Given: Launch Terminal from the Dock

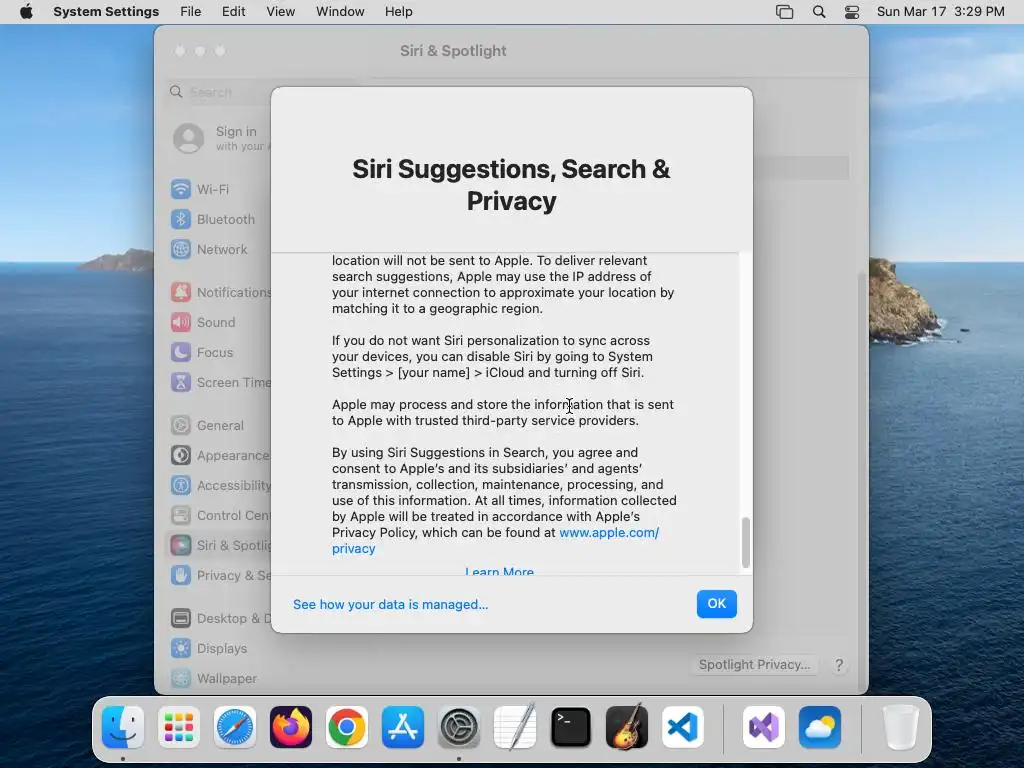Looking at the screenshot, I should [571, 727].
